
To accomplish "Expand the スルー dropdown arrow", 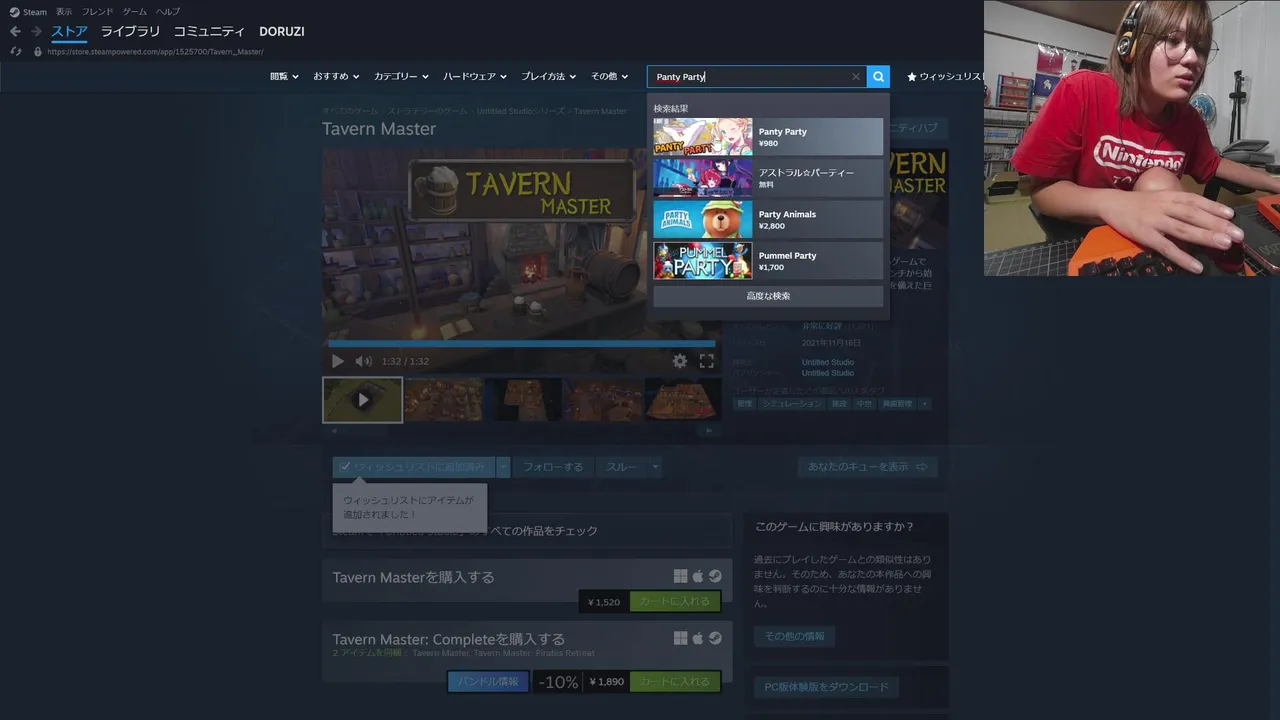I will [656, 467].
